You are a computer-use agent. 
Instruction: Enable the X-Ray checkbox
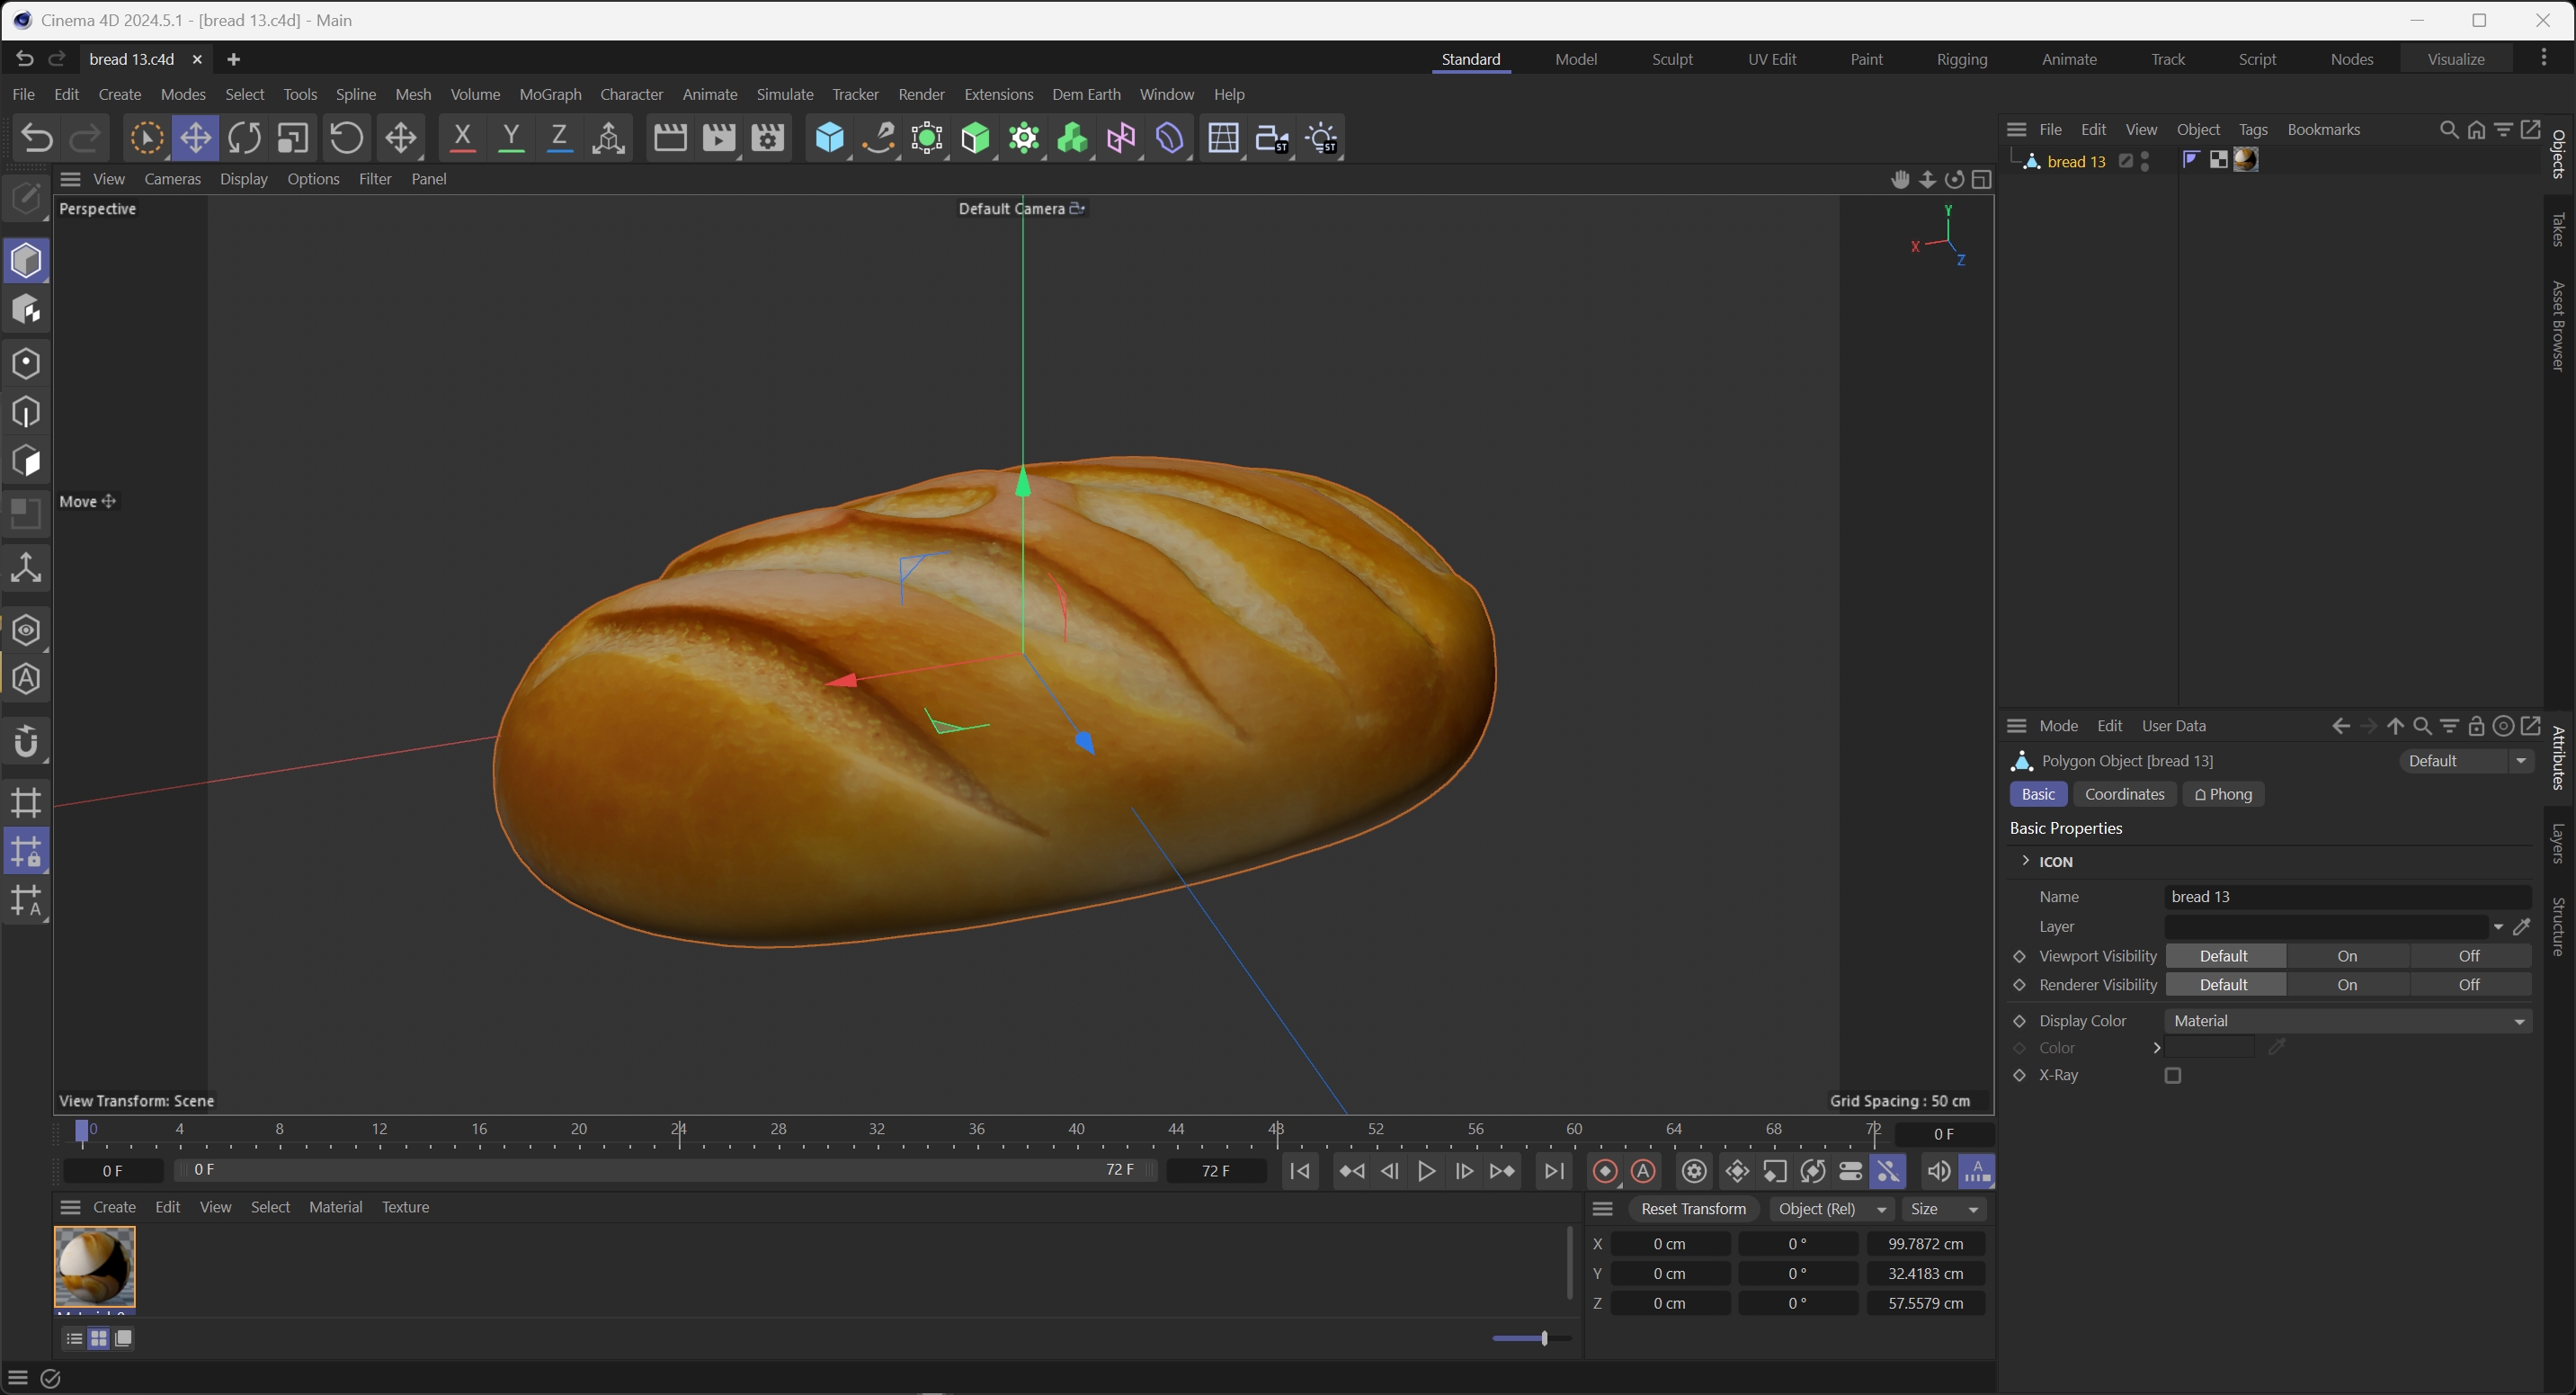pyautogui.click(x=2173, y=1075)
